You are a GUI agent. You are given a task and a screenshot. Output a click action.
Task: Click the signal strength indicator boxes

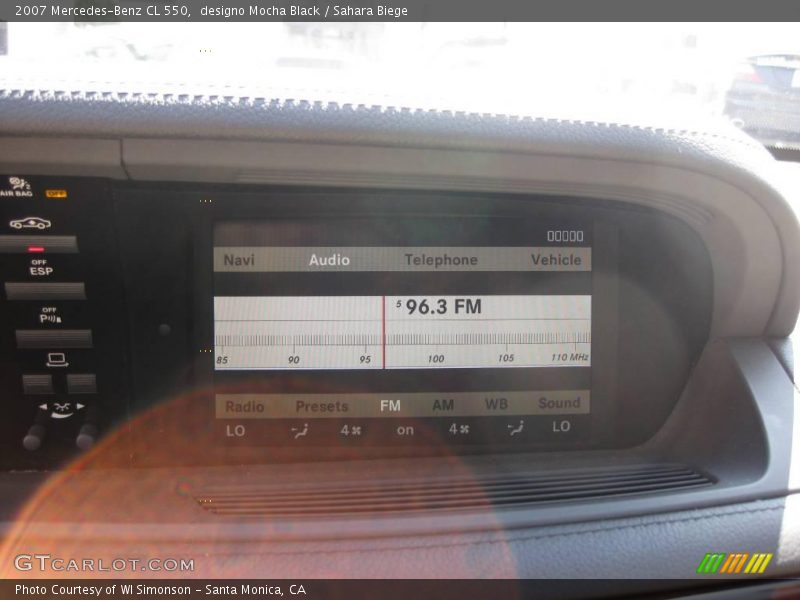[565, 236]
